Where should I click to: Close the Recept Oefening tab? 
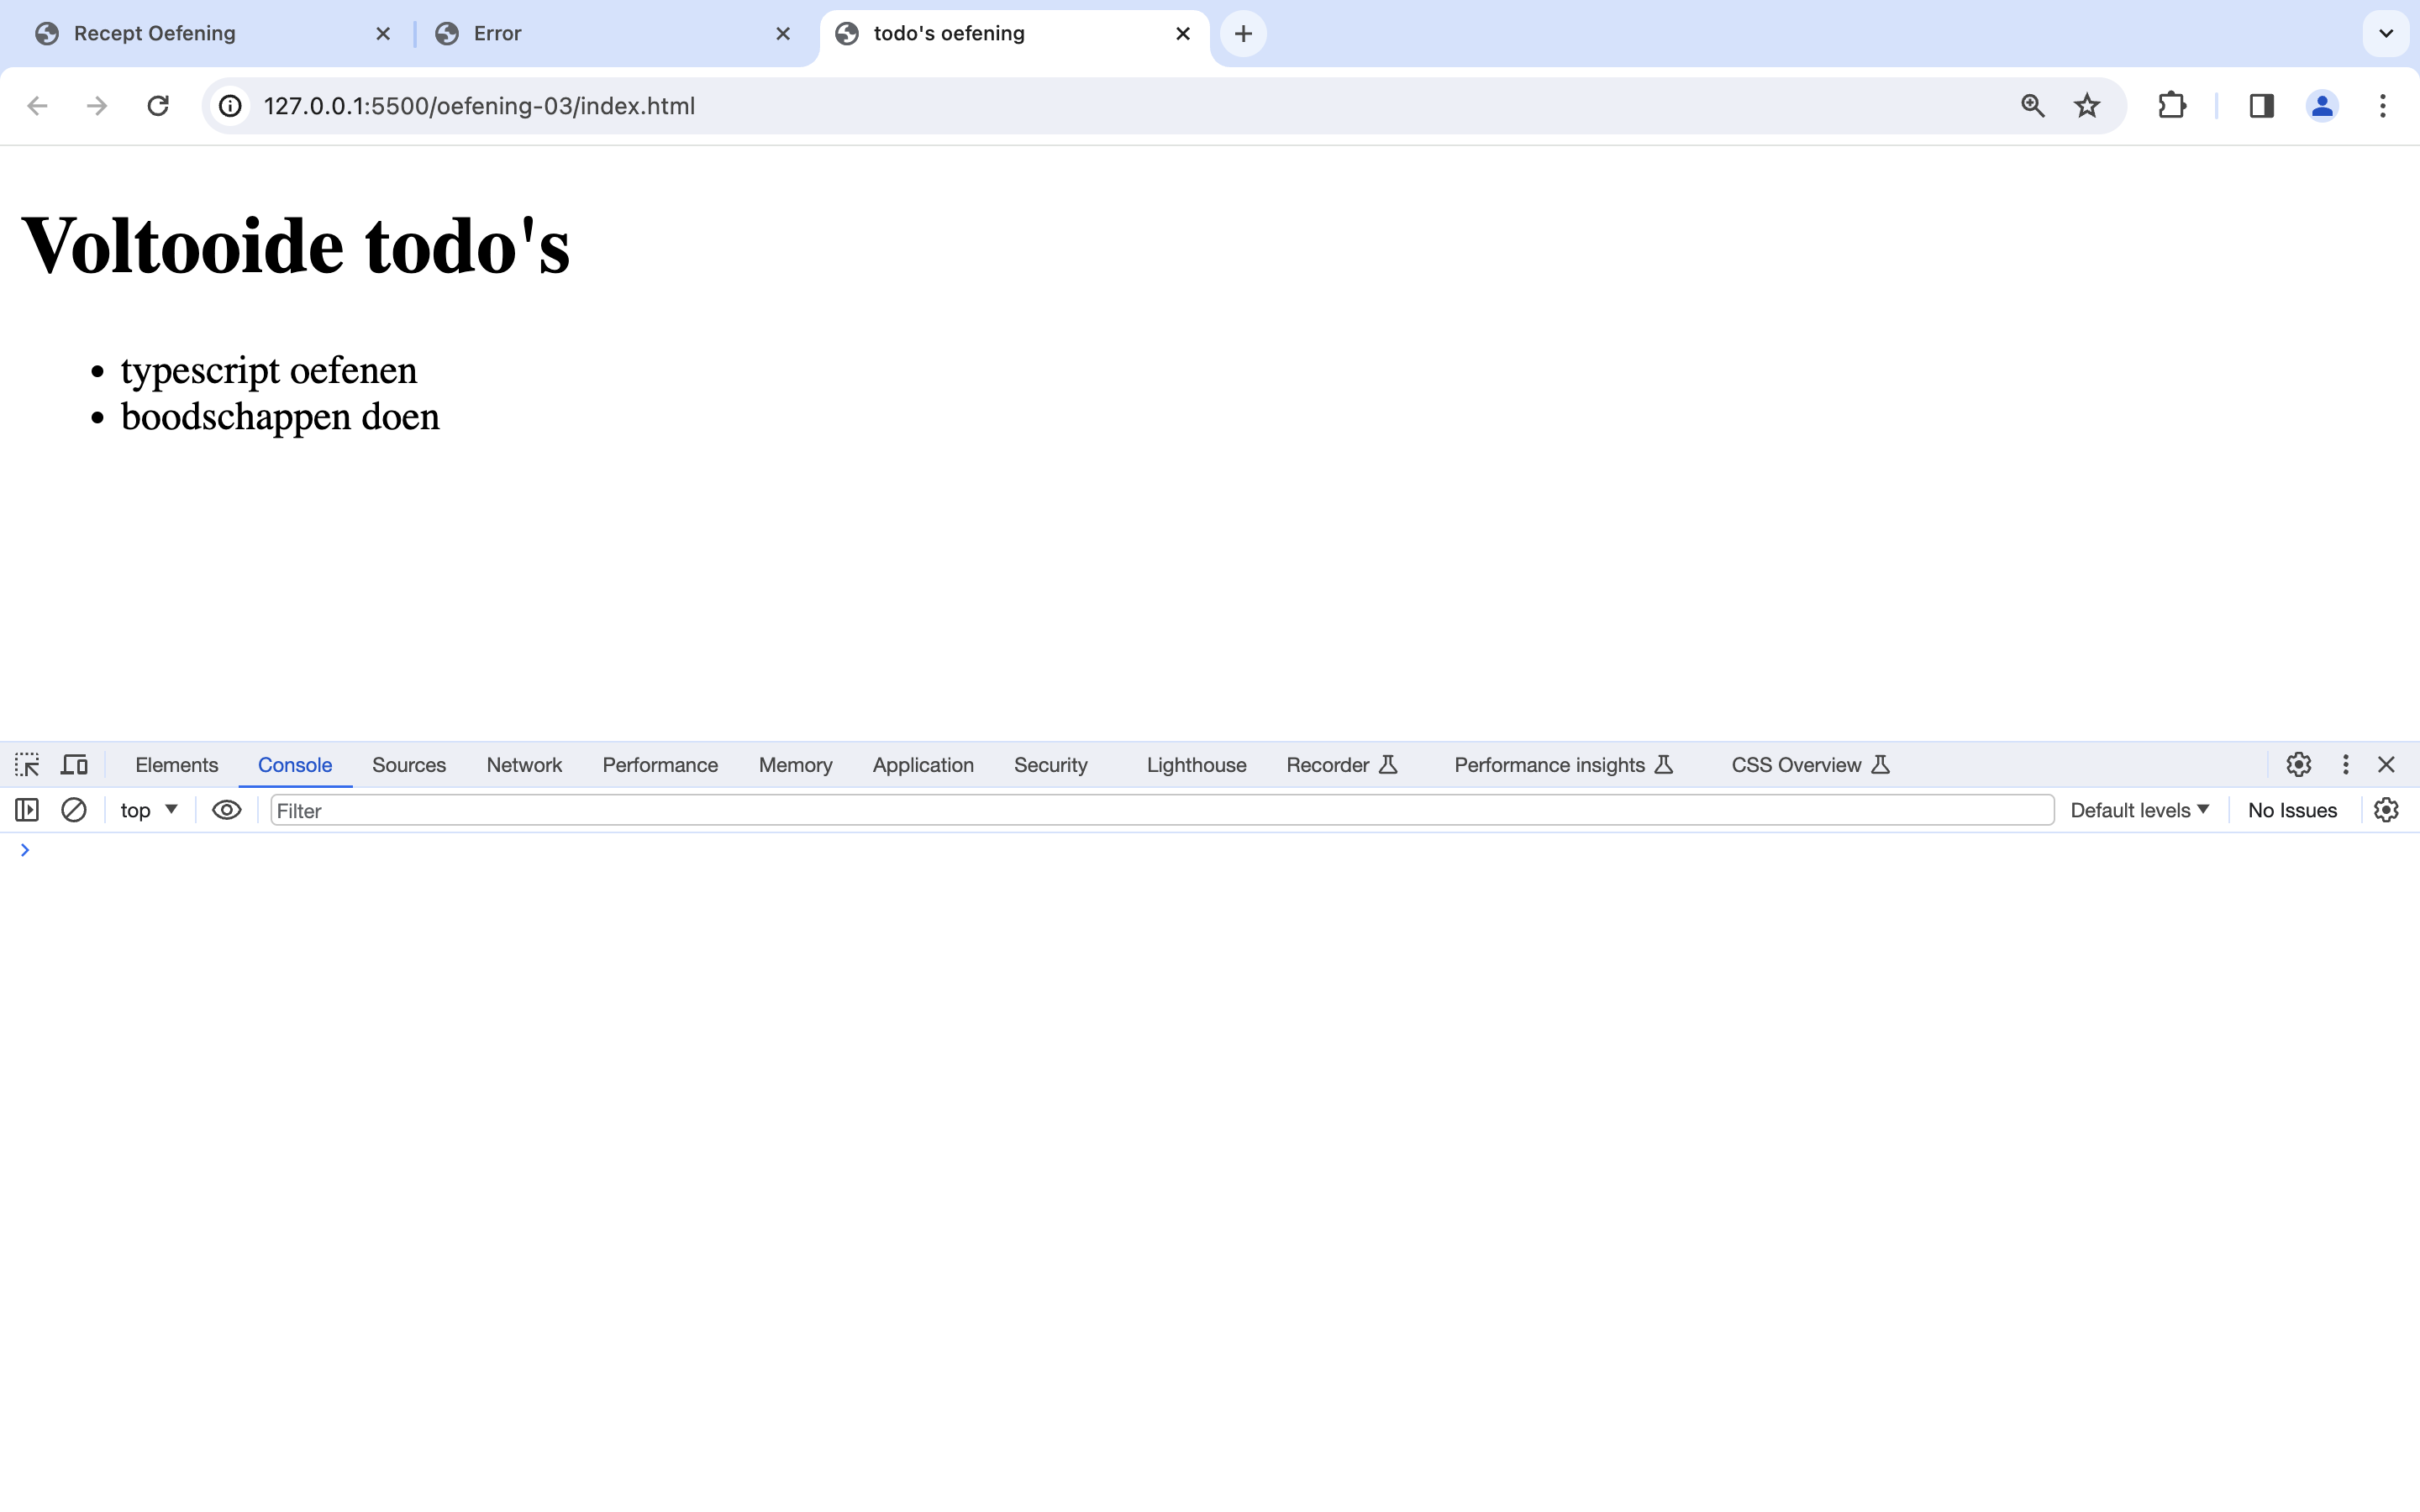tap(383, 34)
